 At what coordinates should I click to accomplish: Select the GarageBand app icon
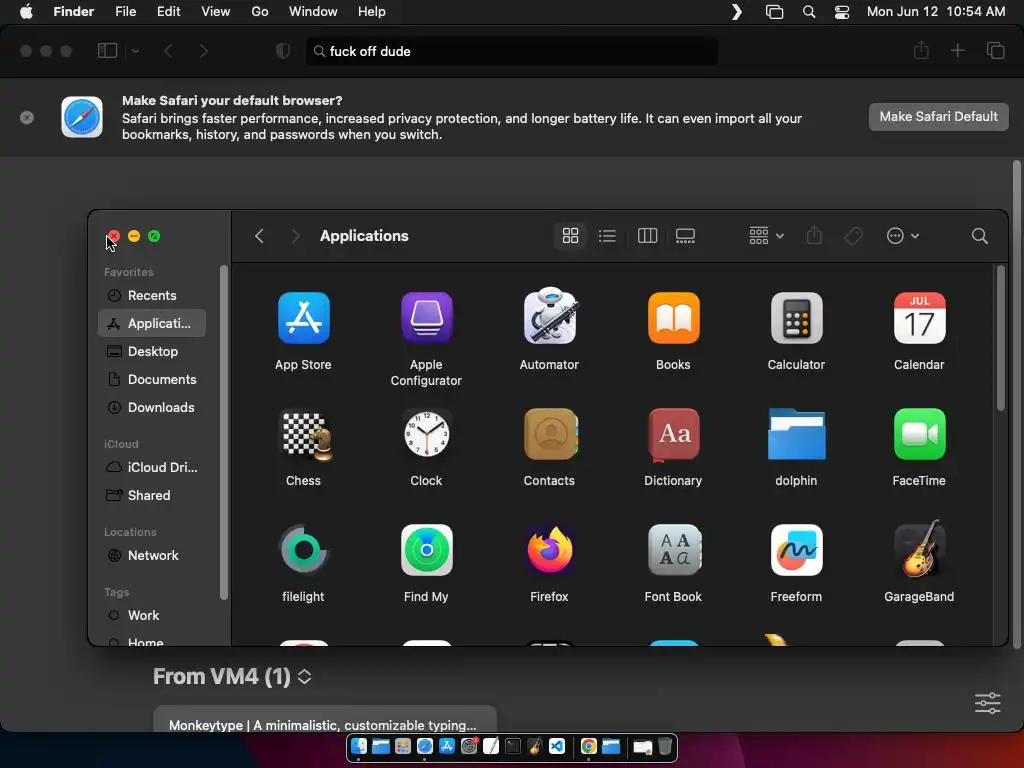coord(919,549)
